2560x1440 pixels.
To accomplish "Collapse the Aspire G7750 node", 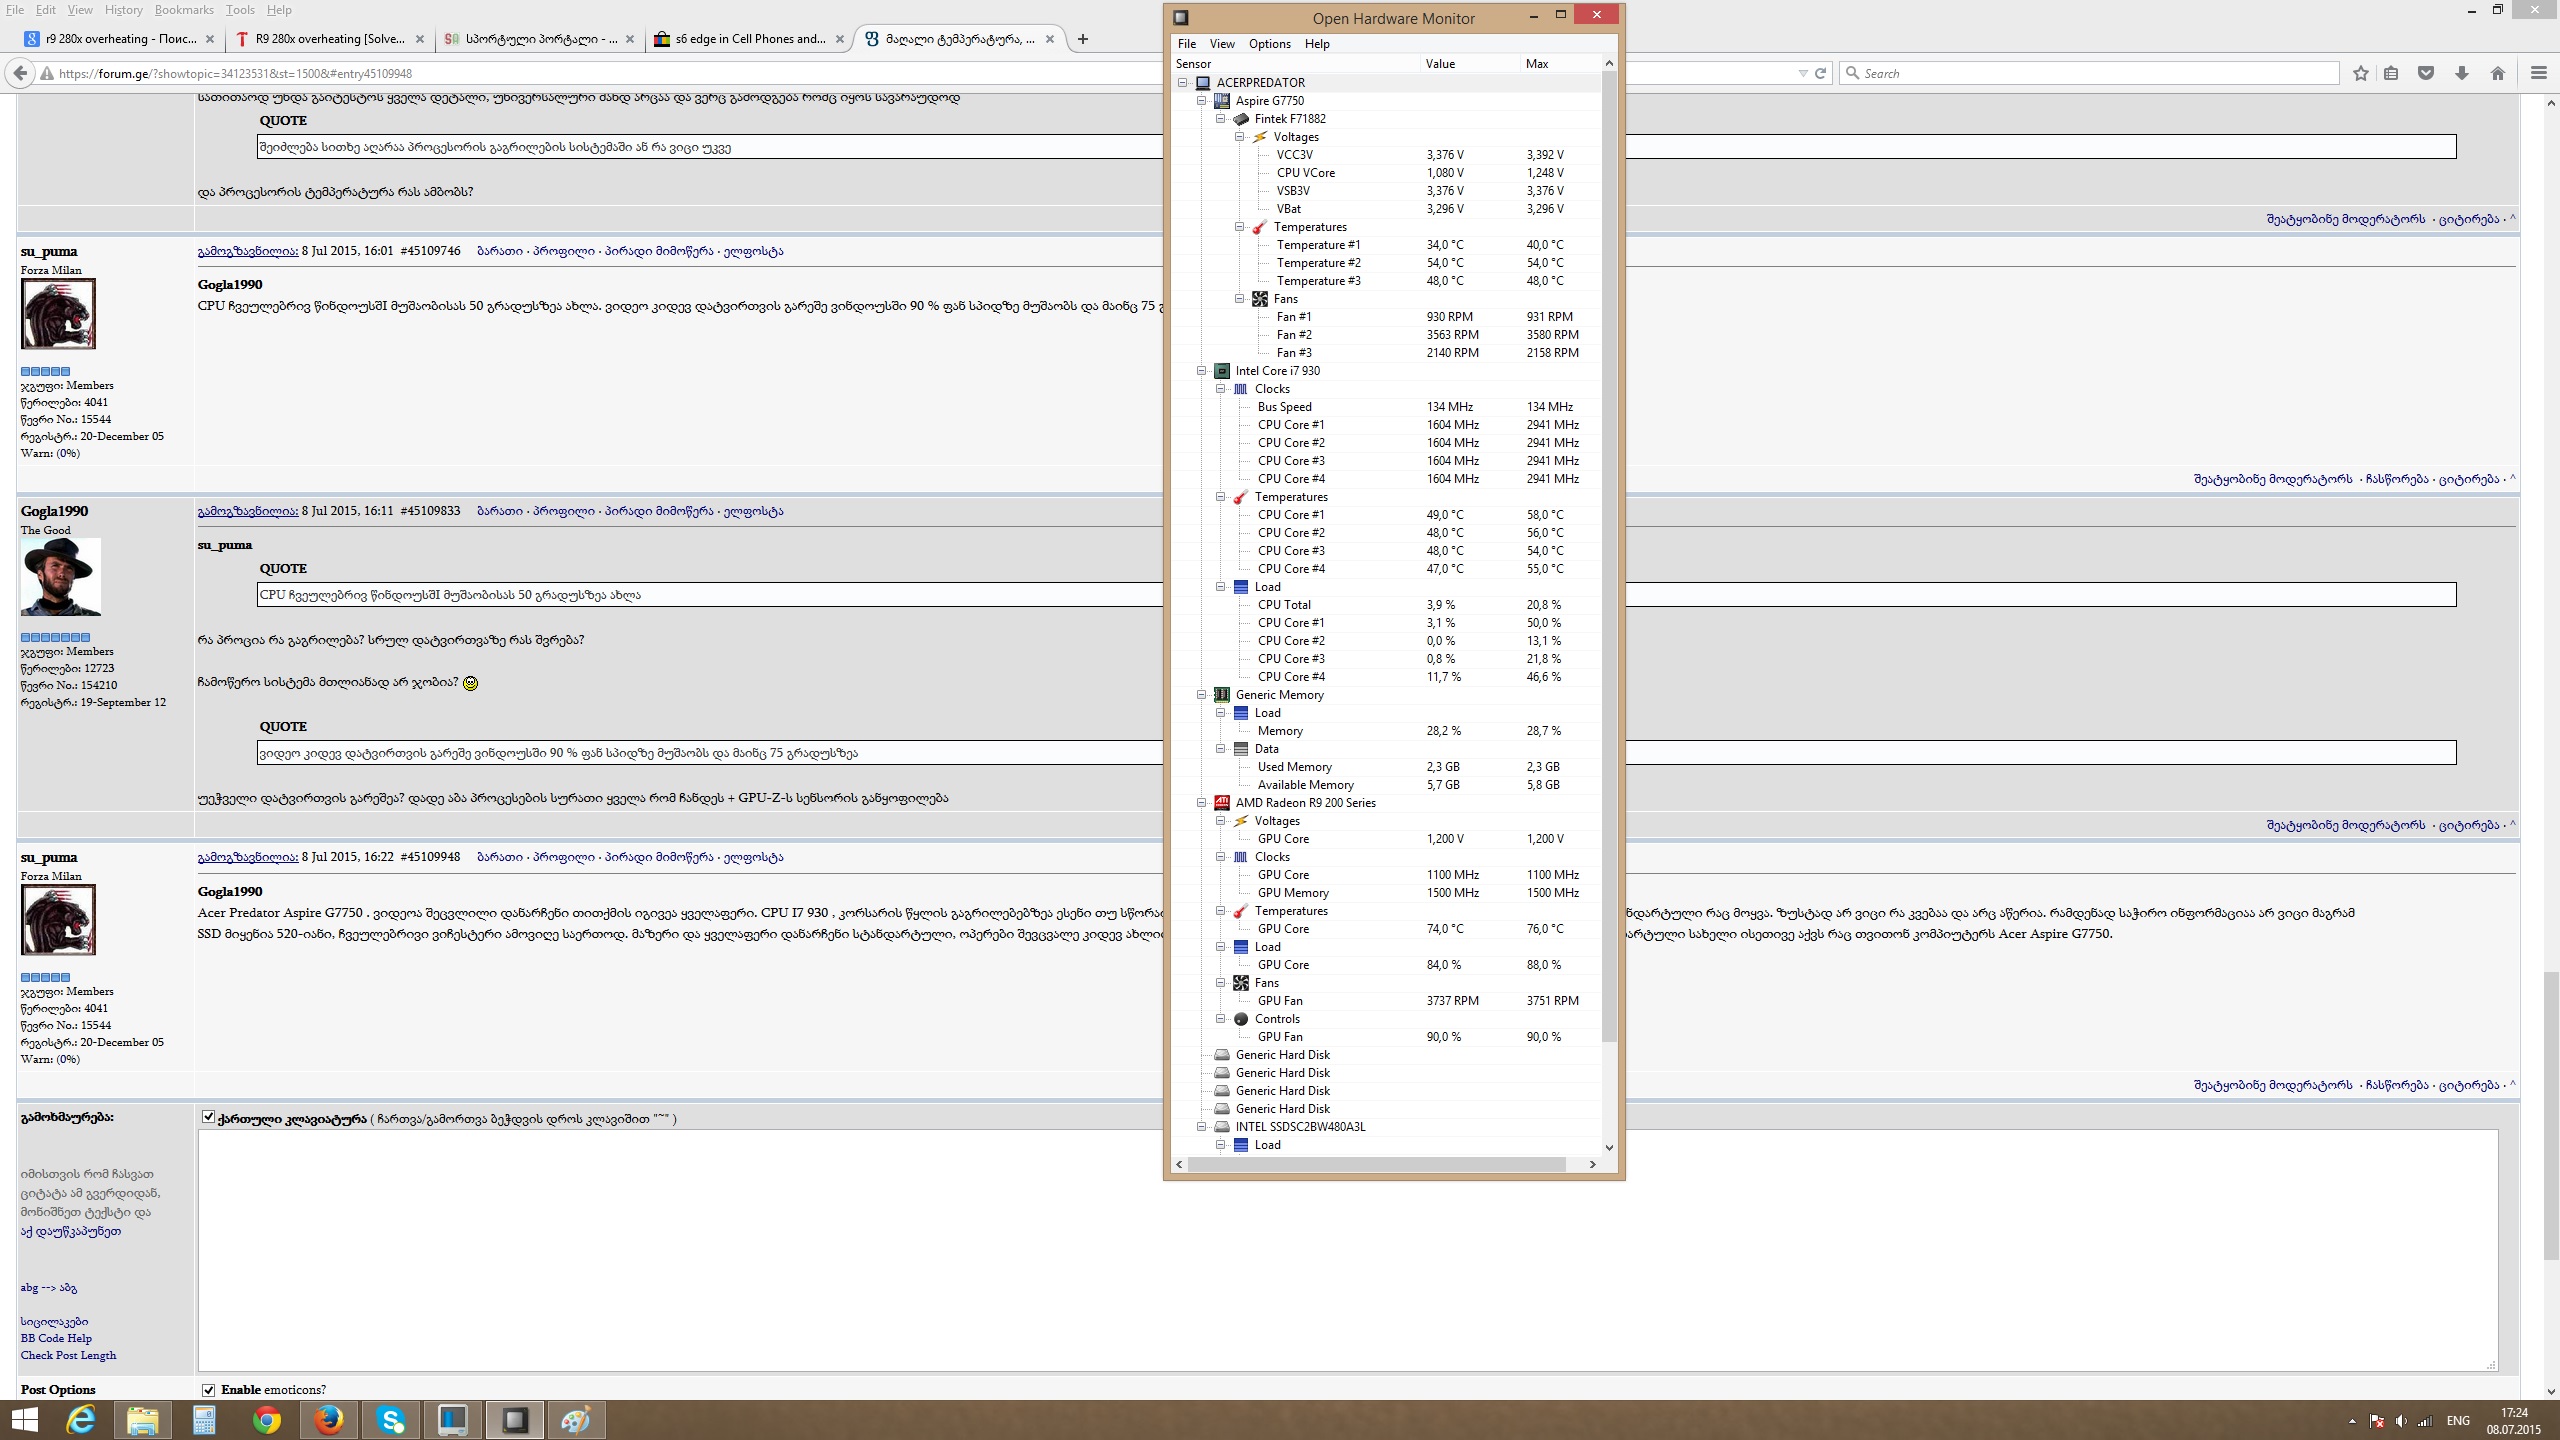I will 1202,101.
